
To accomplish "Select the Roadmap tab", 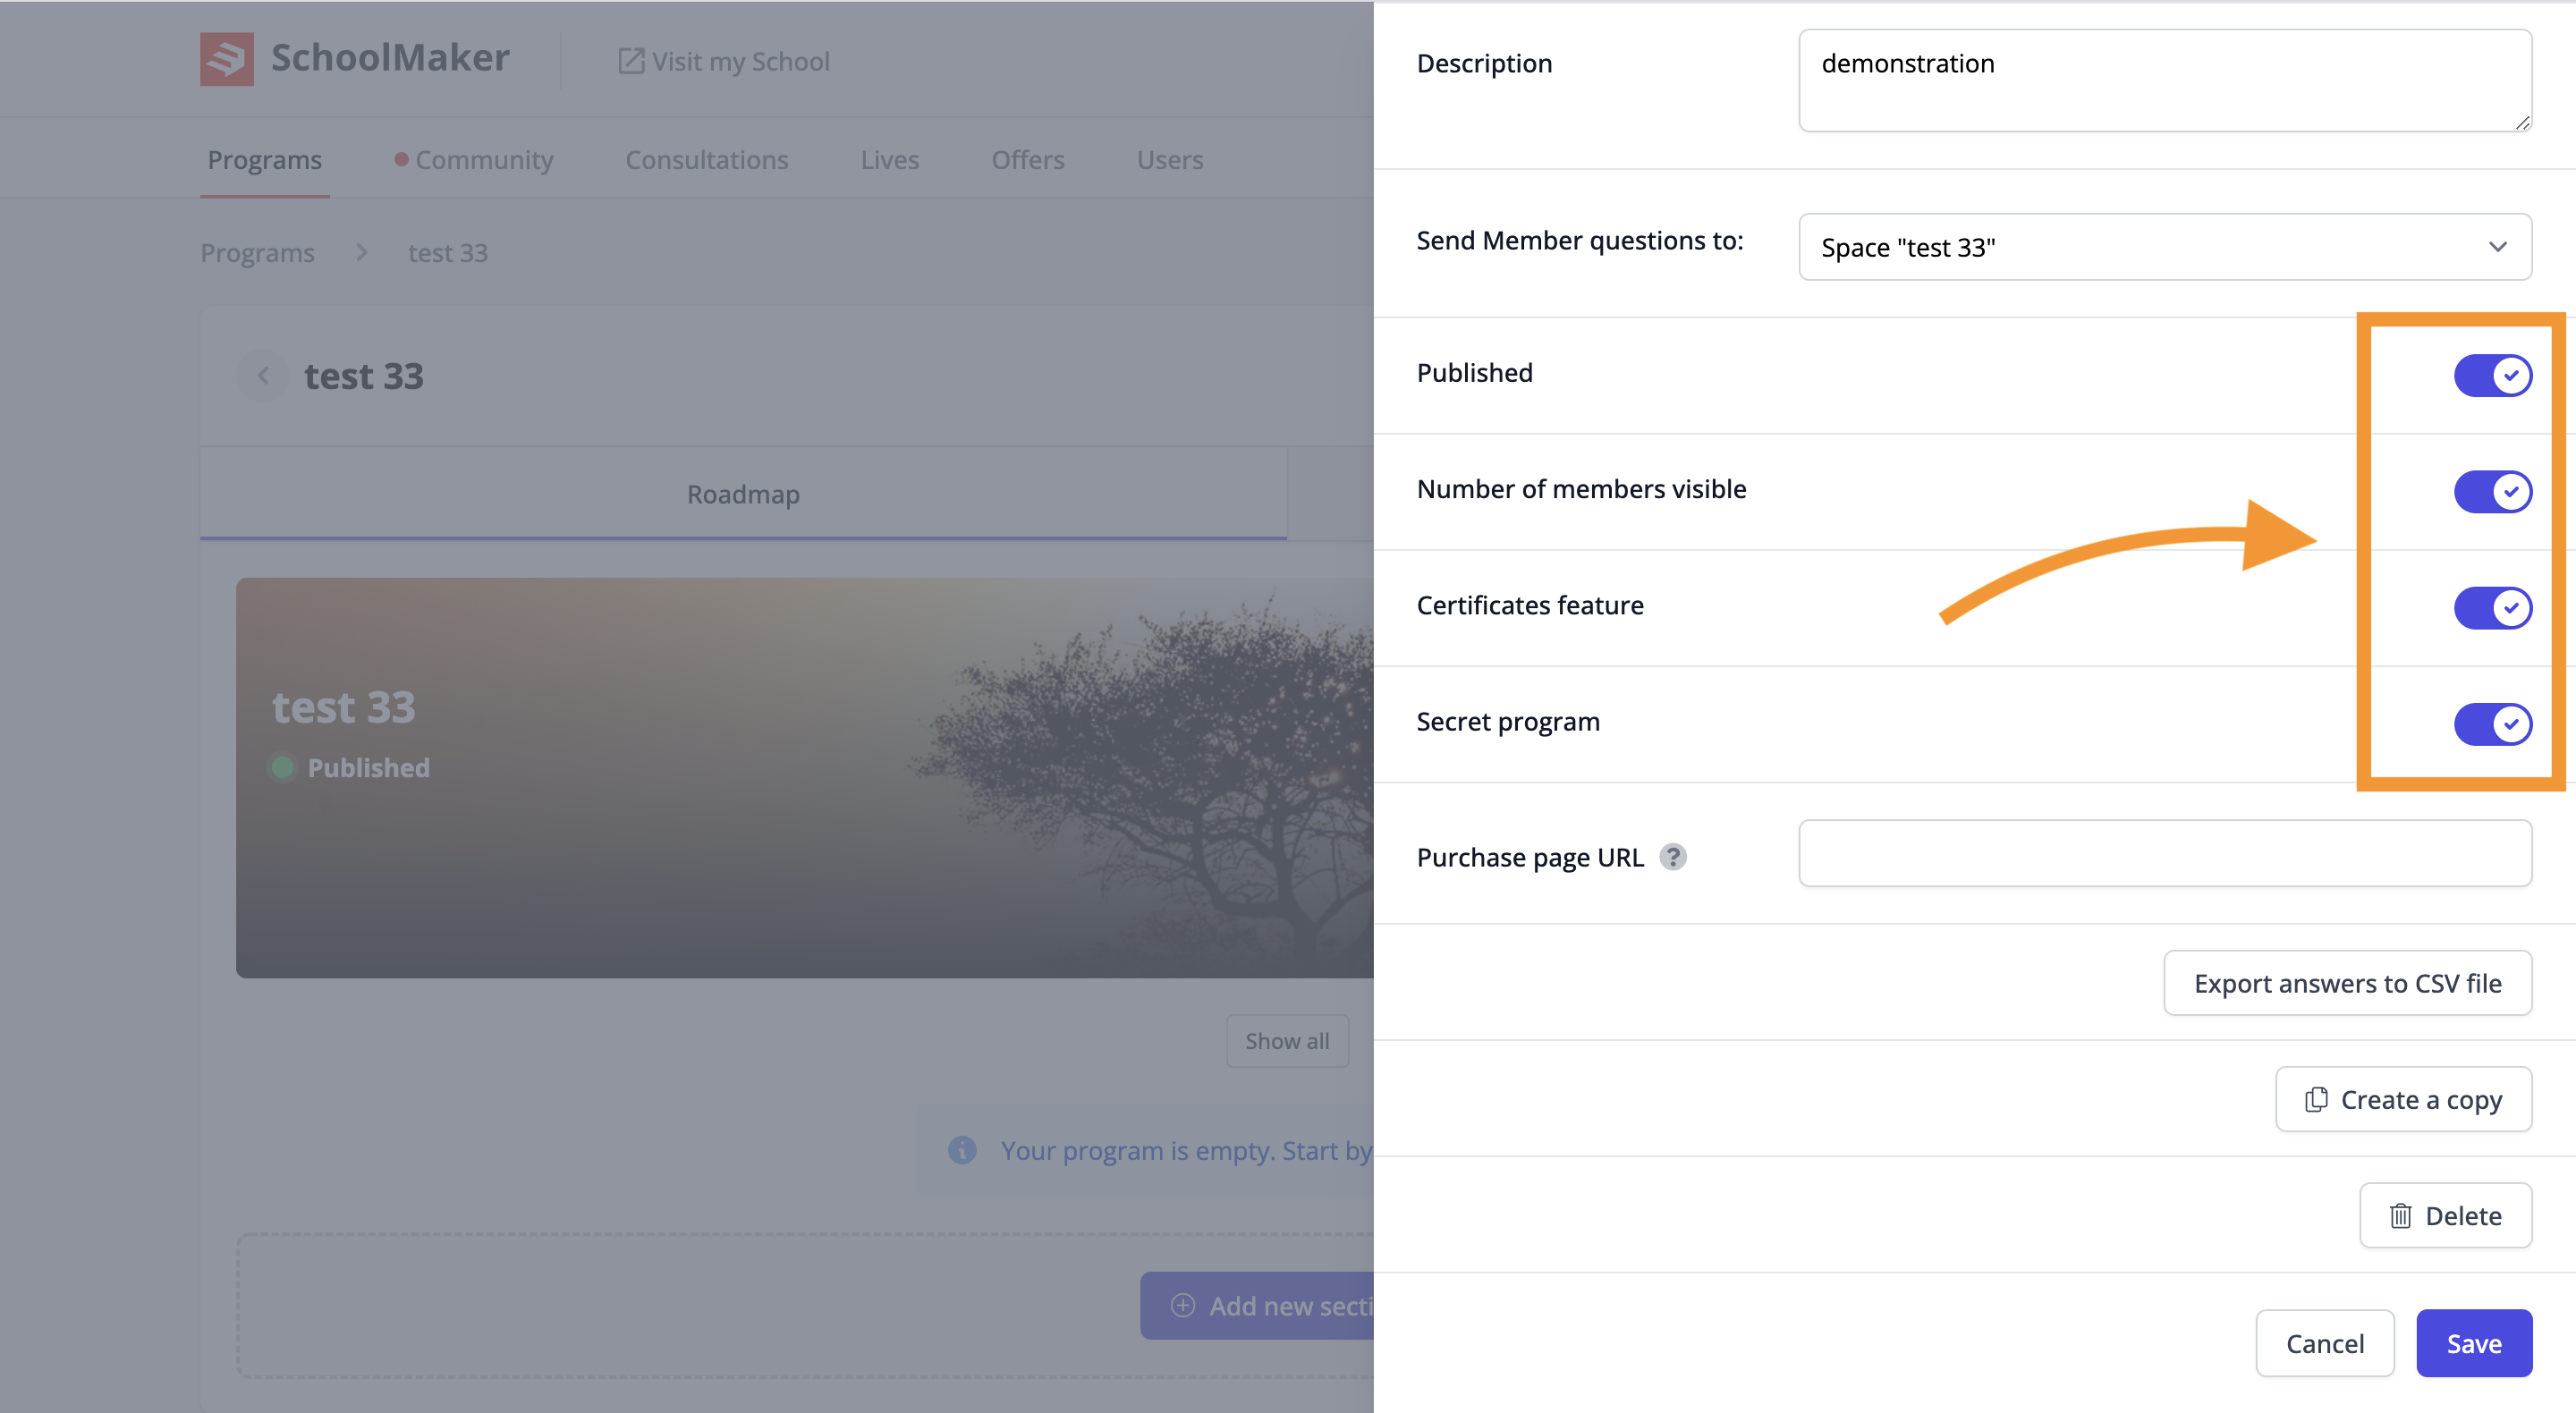I will [743, 494].
